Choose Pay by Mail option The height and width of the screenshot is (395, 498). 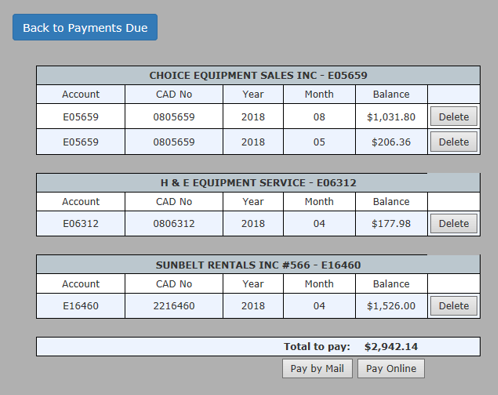tap(317, 368)
